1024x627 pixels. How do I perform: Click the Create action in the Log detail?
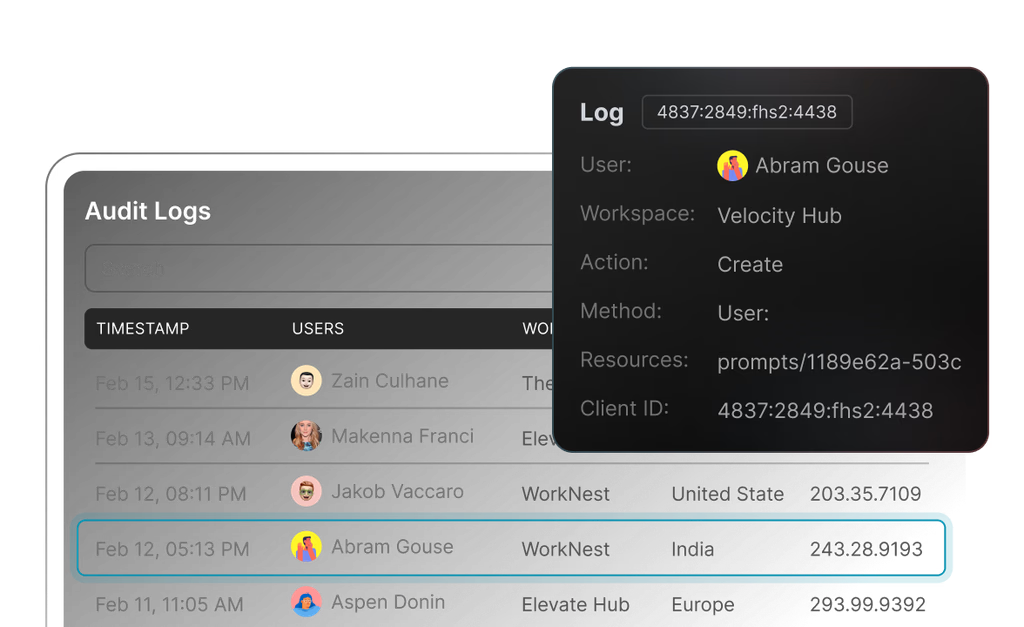749,264
